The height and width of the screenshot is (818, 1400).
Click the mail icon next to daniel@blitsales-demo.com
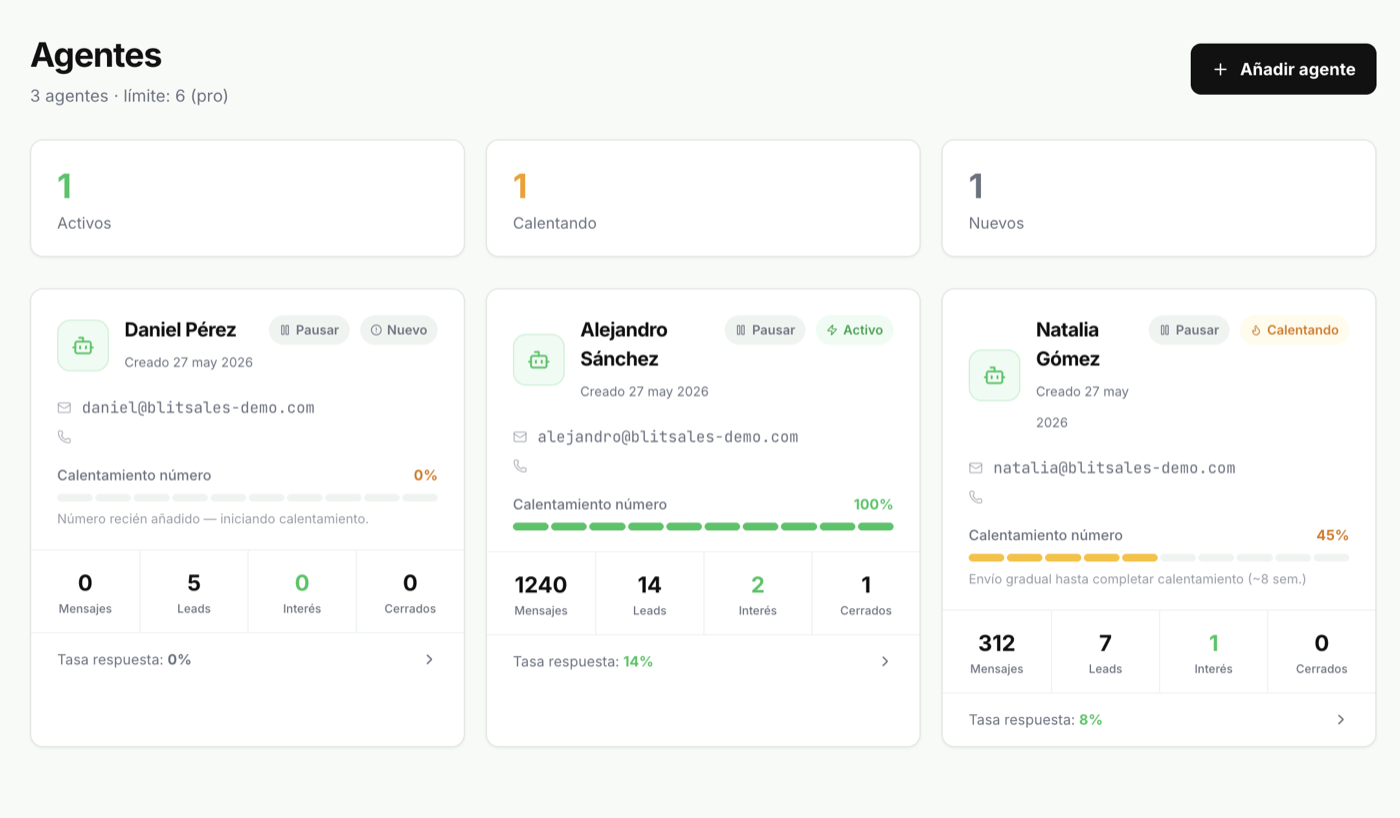pyautogui.click(x=64, y=408)
